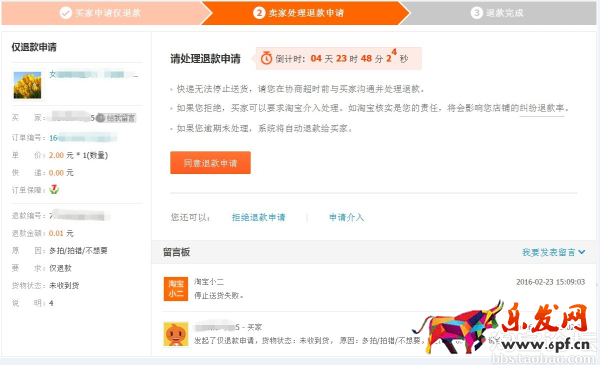Click the 申请介入 link
This screenshot has height=365, width=600.
coord(347,217)
